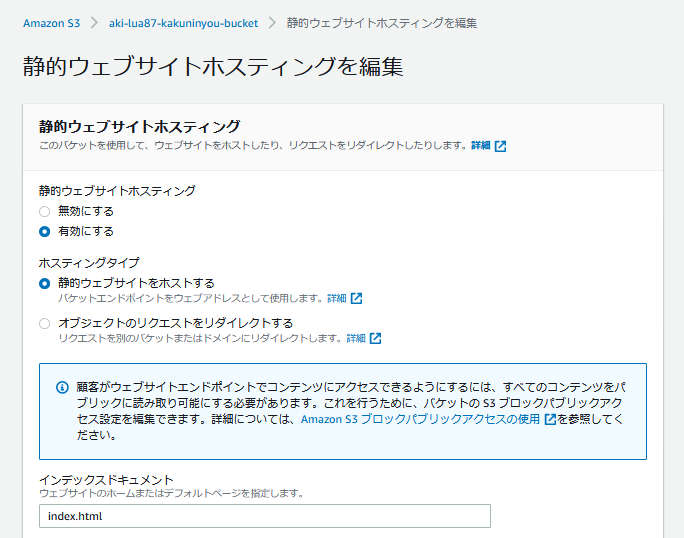Click the ウェブサイトのホームまたはデフォルトページ description text
Viewport: 684px width, 538px height.
[171, 493]
